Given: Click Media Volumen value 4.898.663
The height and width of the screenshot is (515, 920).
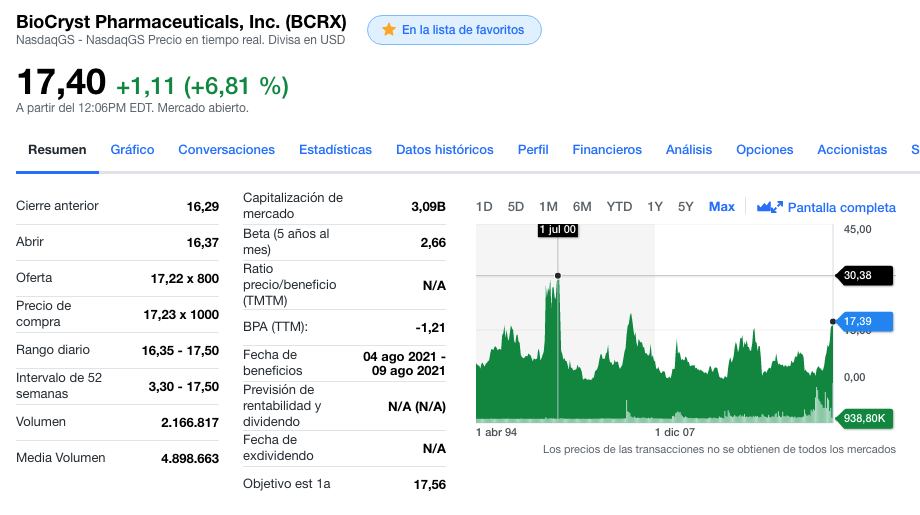Looking at the screenshot, I should (x=190, y=459).
